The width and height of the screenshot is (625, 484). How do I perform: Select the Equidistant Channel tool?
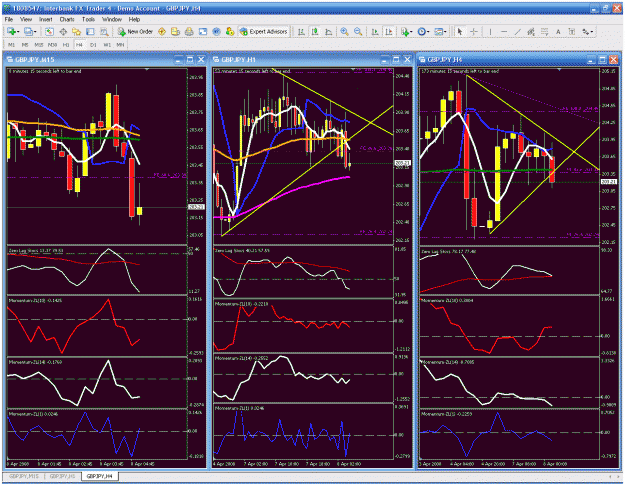click(531, 31)
